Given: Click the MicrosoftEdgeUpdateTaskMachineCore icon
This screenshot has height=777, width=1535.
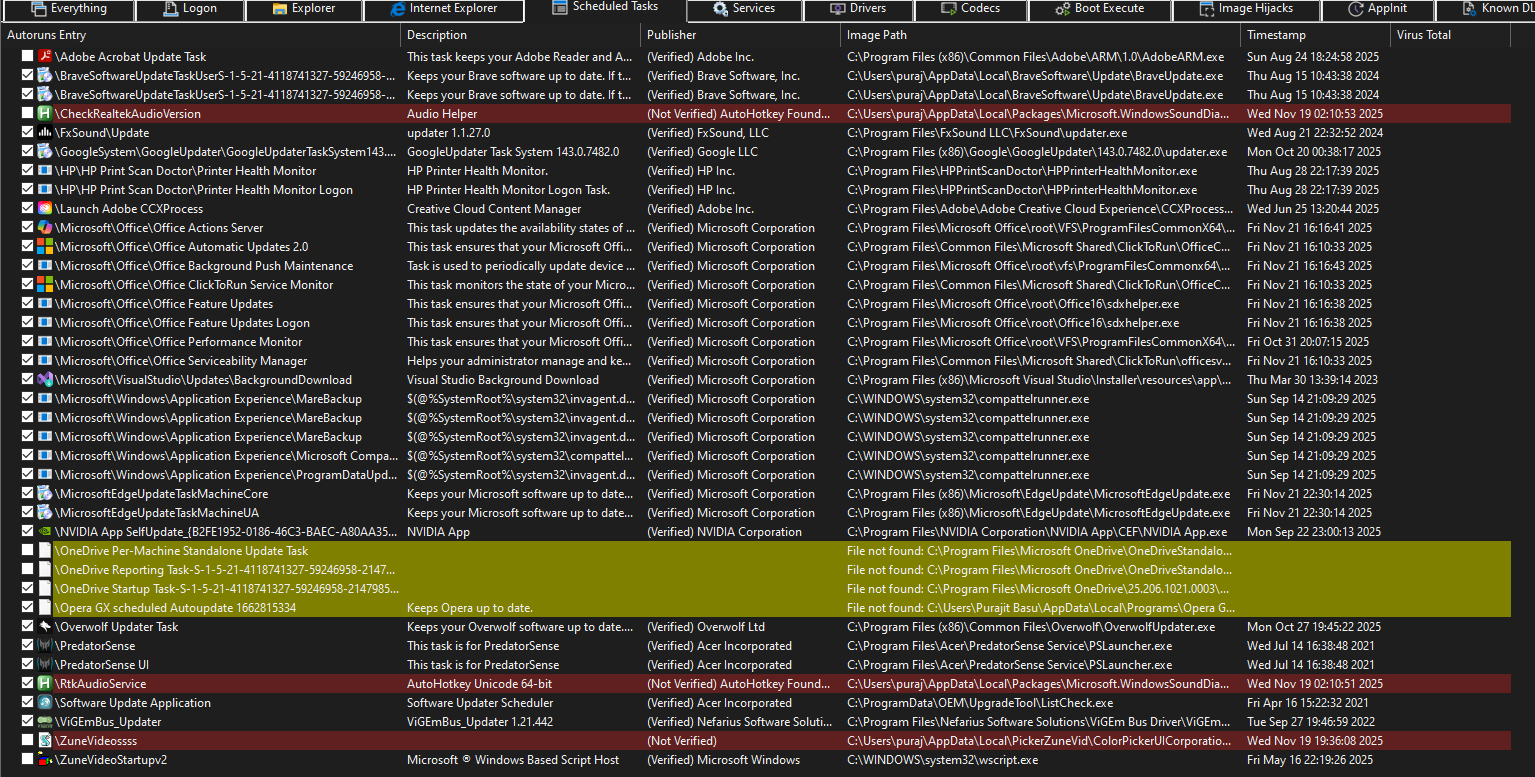Looking at the screenshot, I should click(x=45, y=494).
